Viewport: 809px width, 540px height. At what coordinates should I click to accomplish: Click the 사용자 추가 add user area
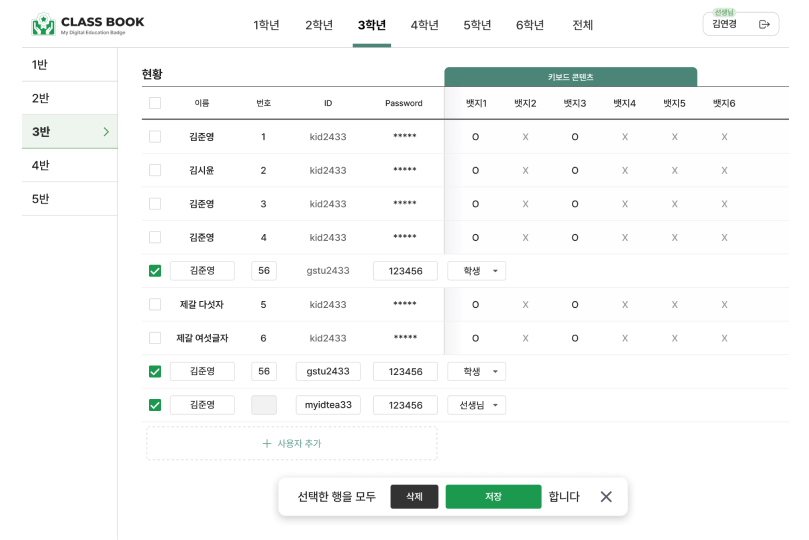(291, 443)
